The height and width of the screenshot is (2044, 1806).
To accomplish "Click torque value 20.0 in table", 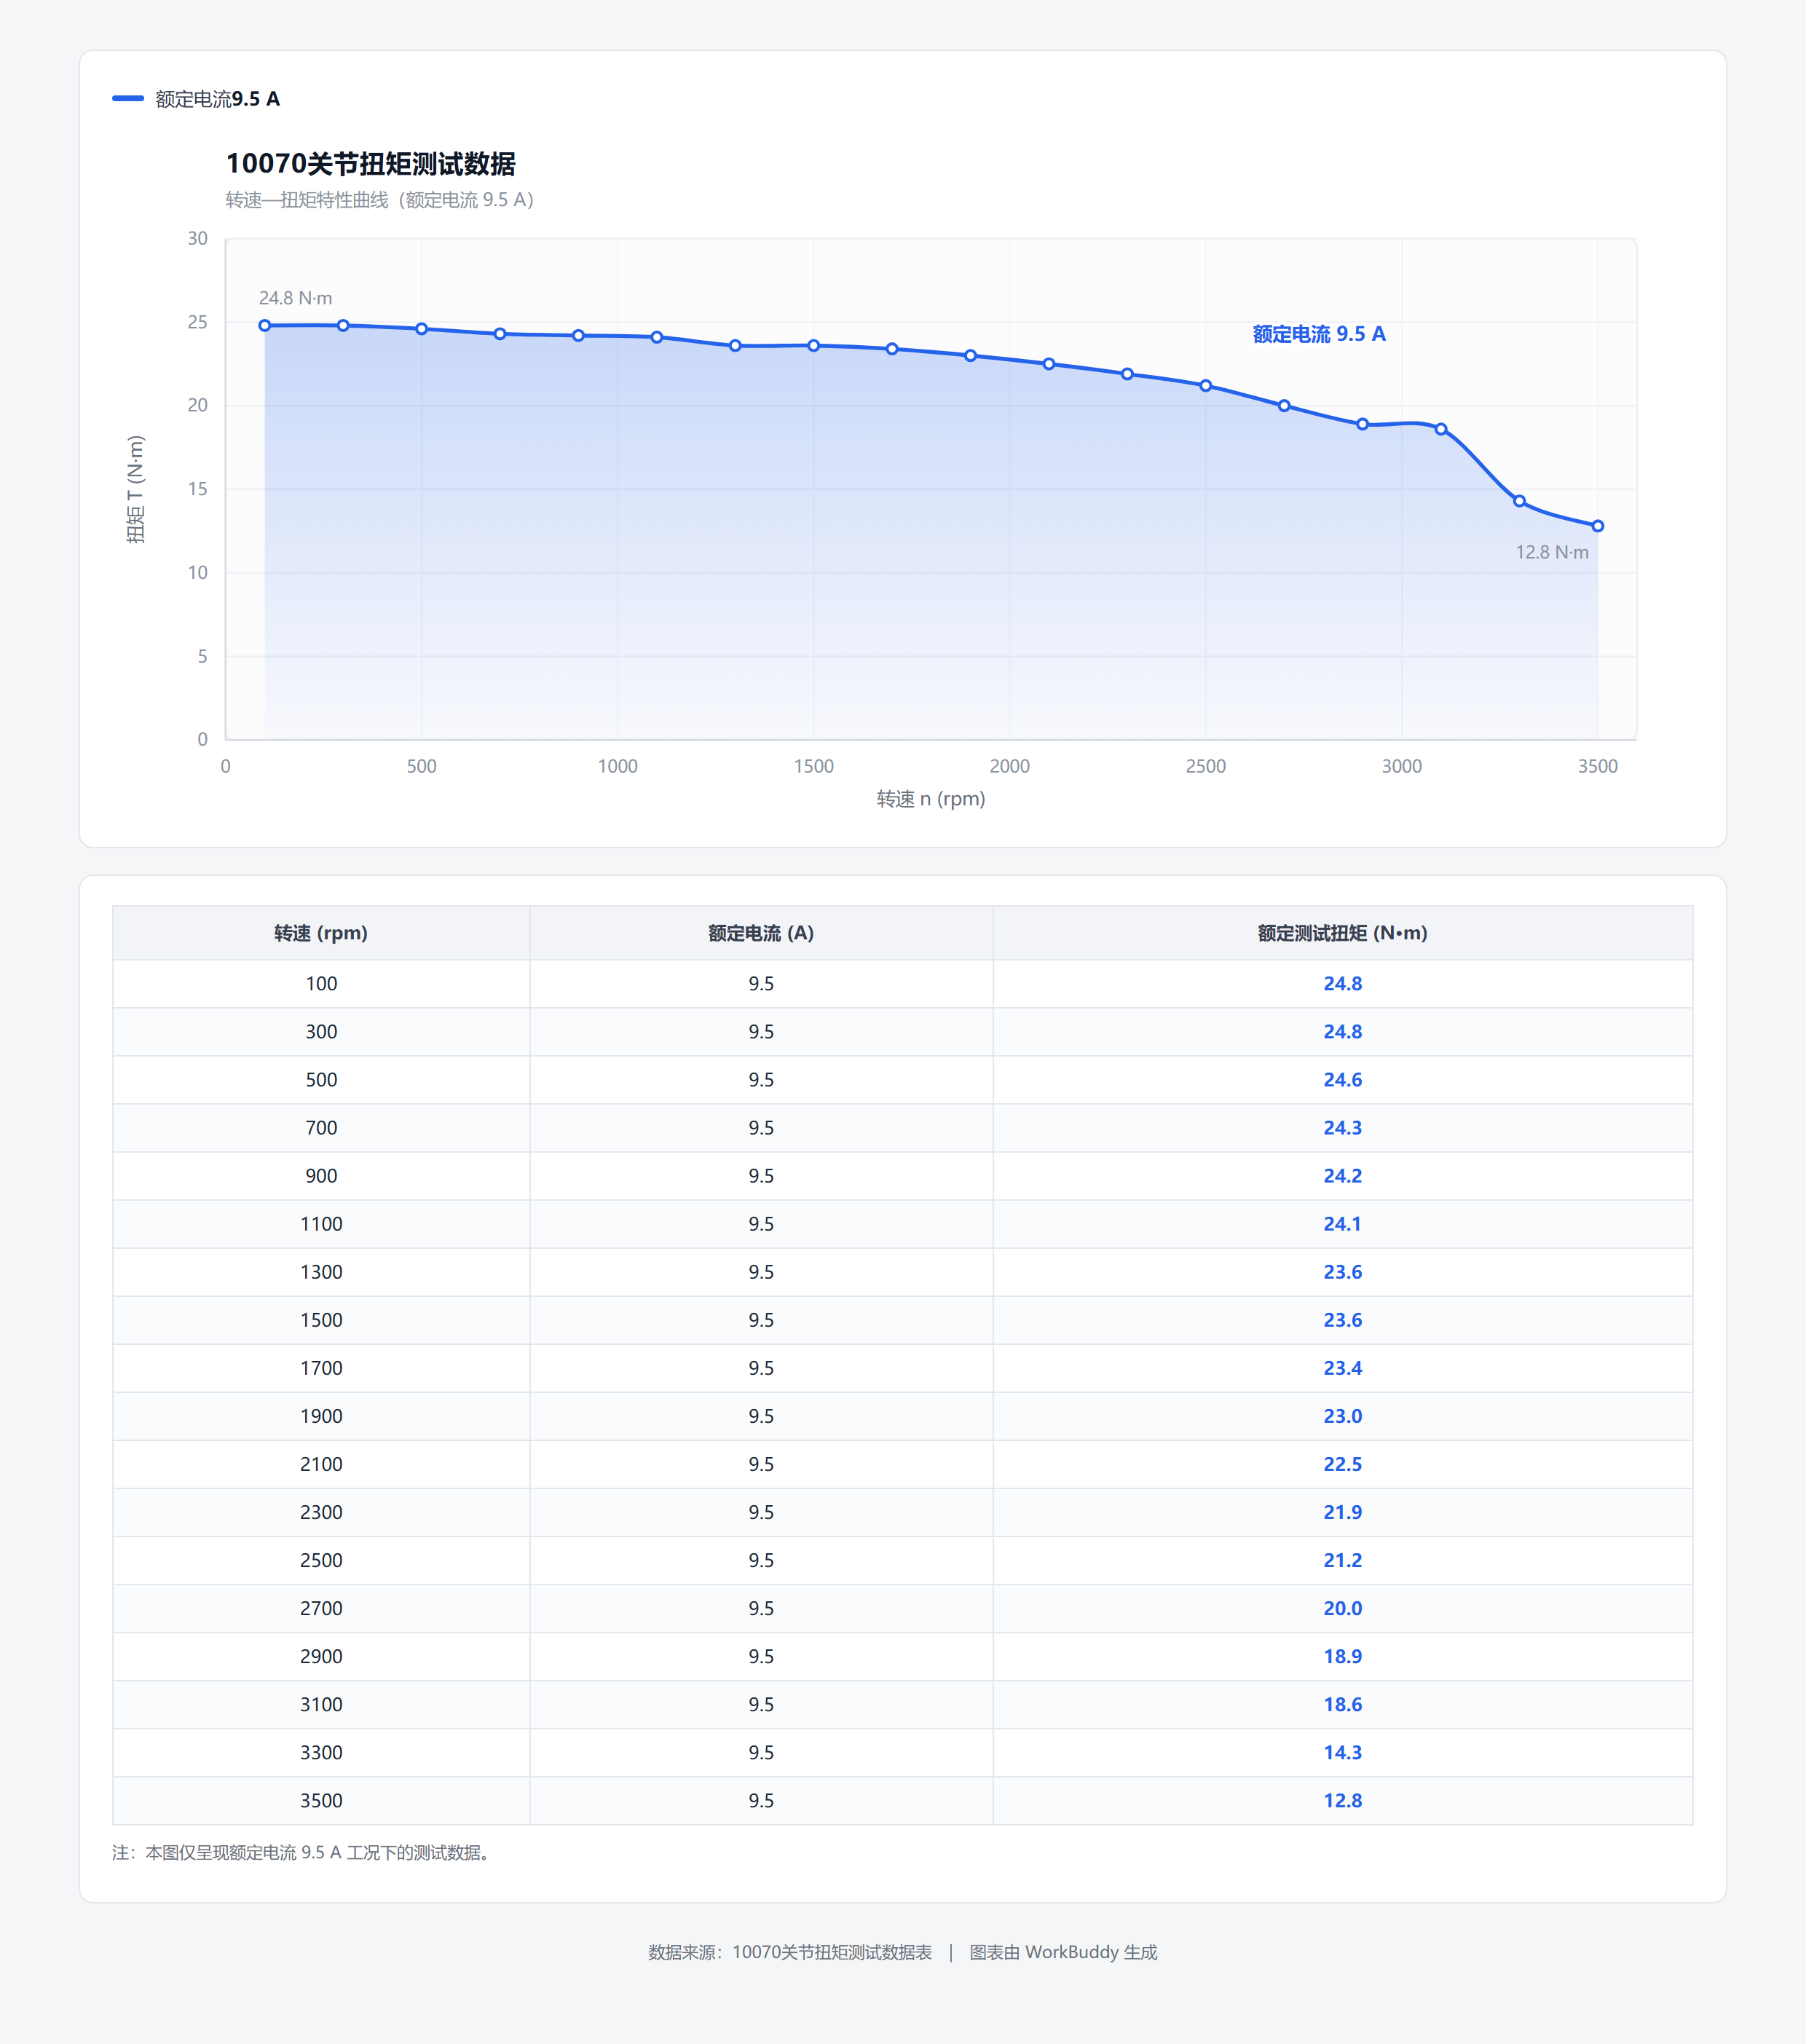I will pos(1343,1608).
